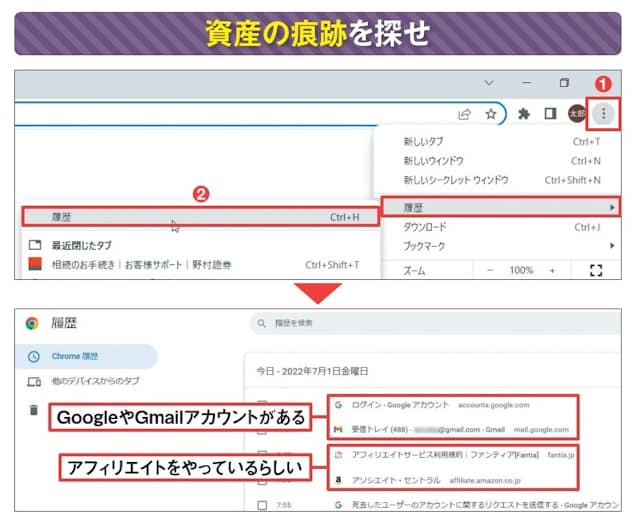Expand the ブックマーク submenu arrow
This screenshot has height=522, width=638.
click(612, 246)
